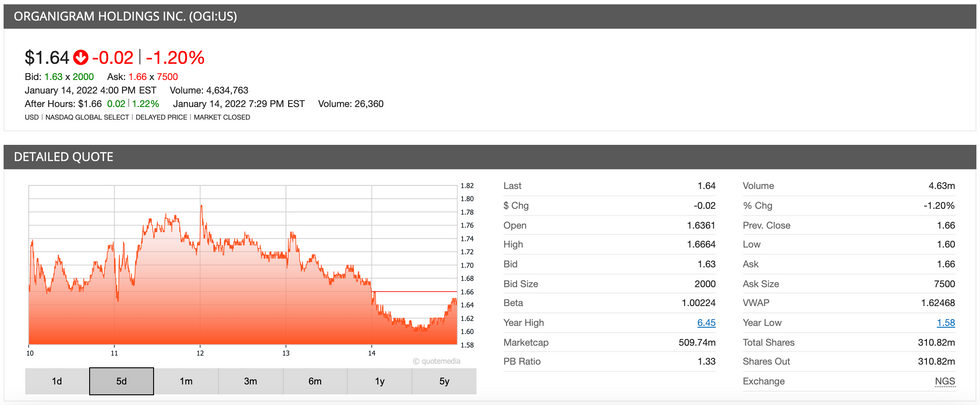
Task: Select the 5d chart range tab
Action: pyautogui.click(x=121, y=381)
